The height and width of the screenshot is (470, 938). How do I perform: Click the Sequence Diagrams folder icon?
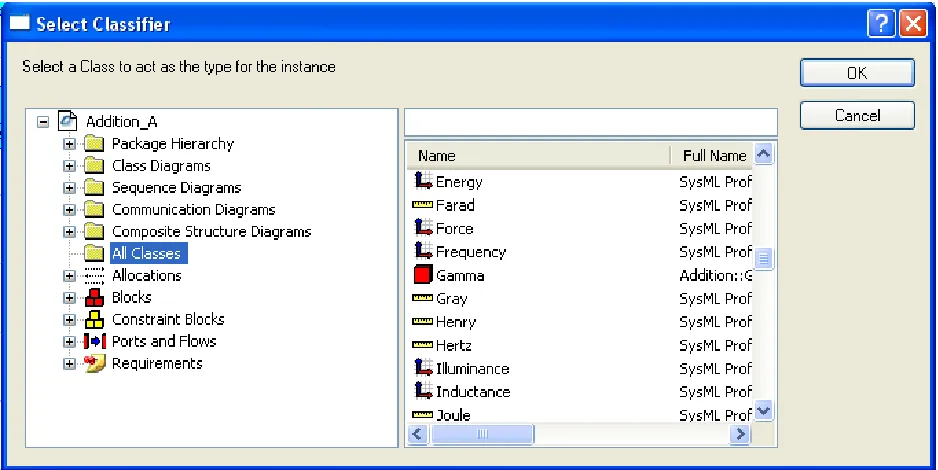94,188
